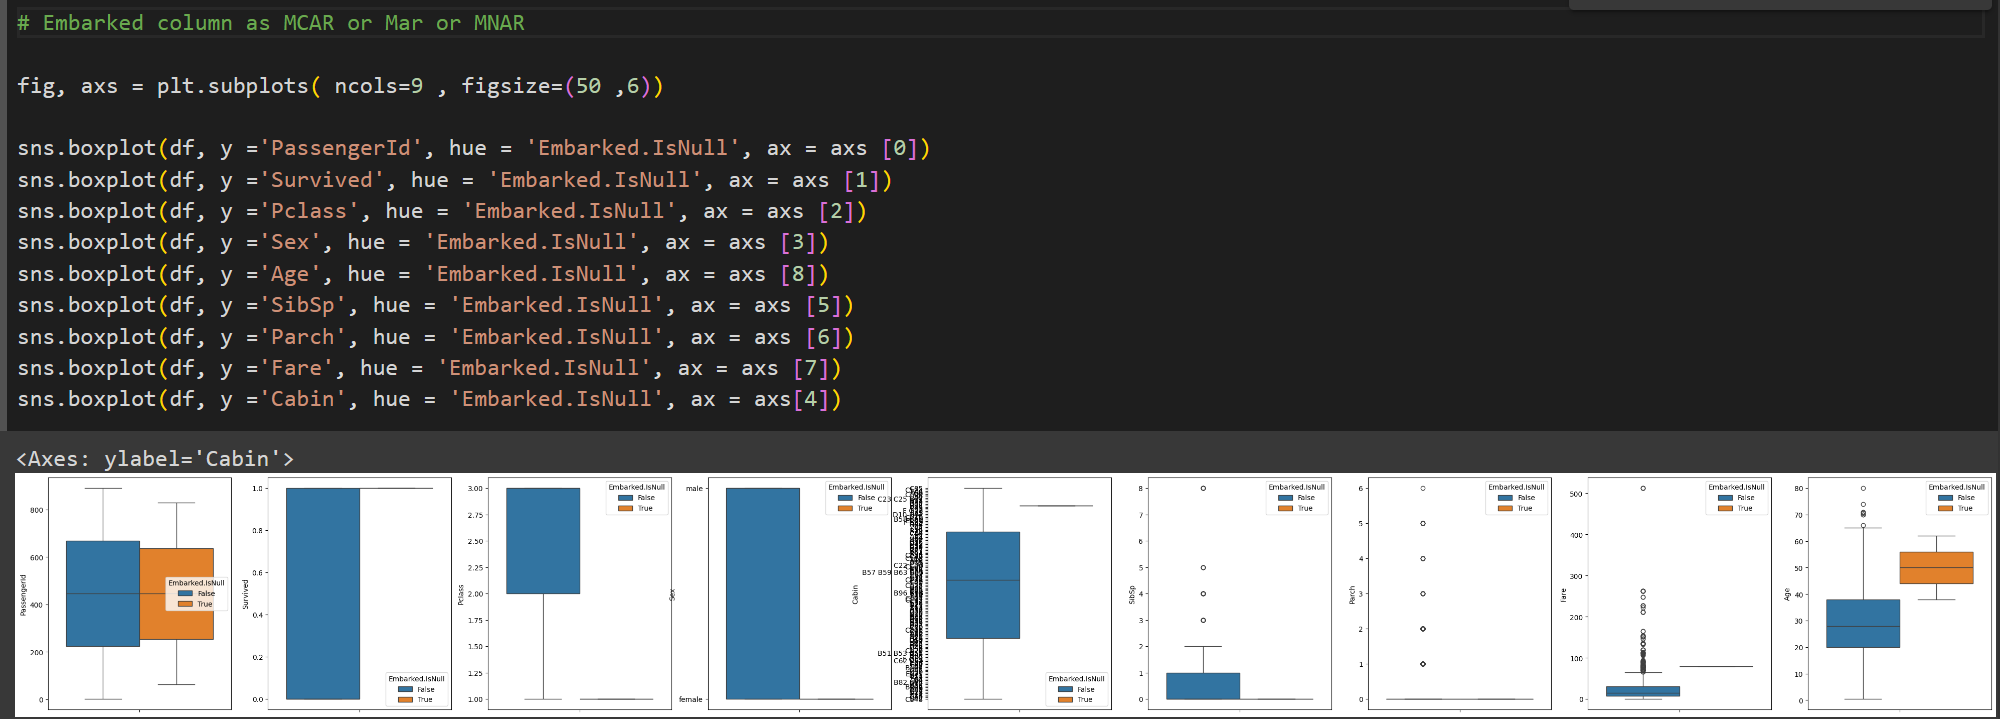Click the blue False box in Age plot
2000x719 pixels.
click(x=1862, y=624)
